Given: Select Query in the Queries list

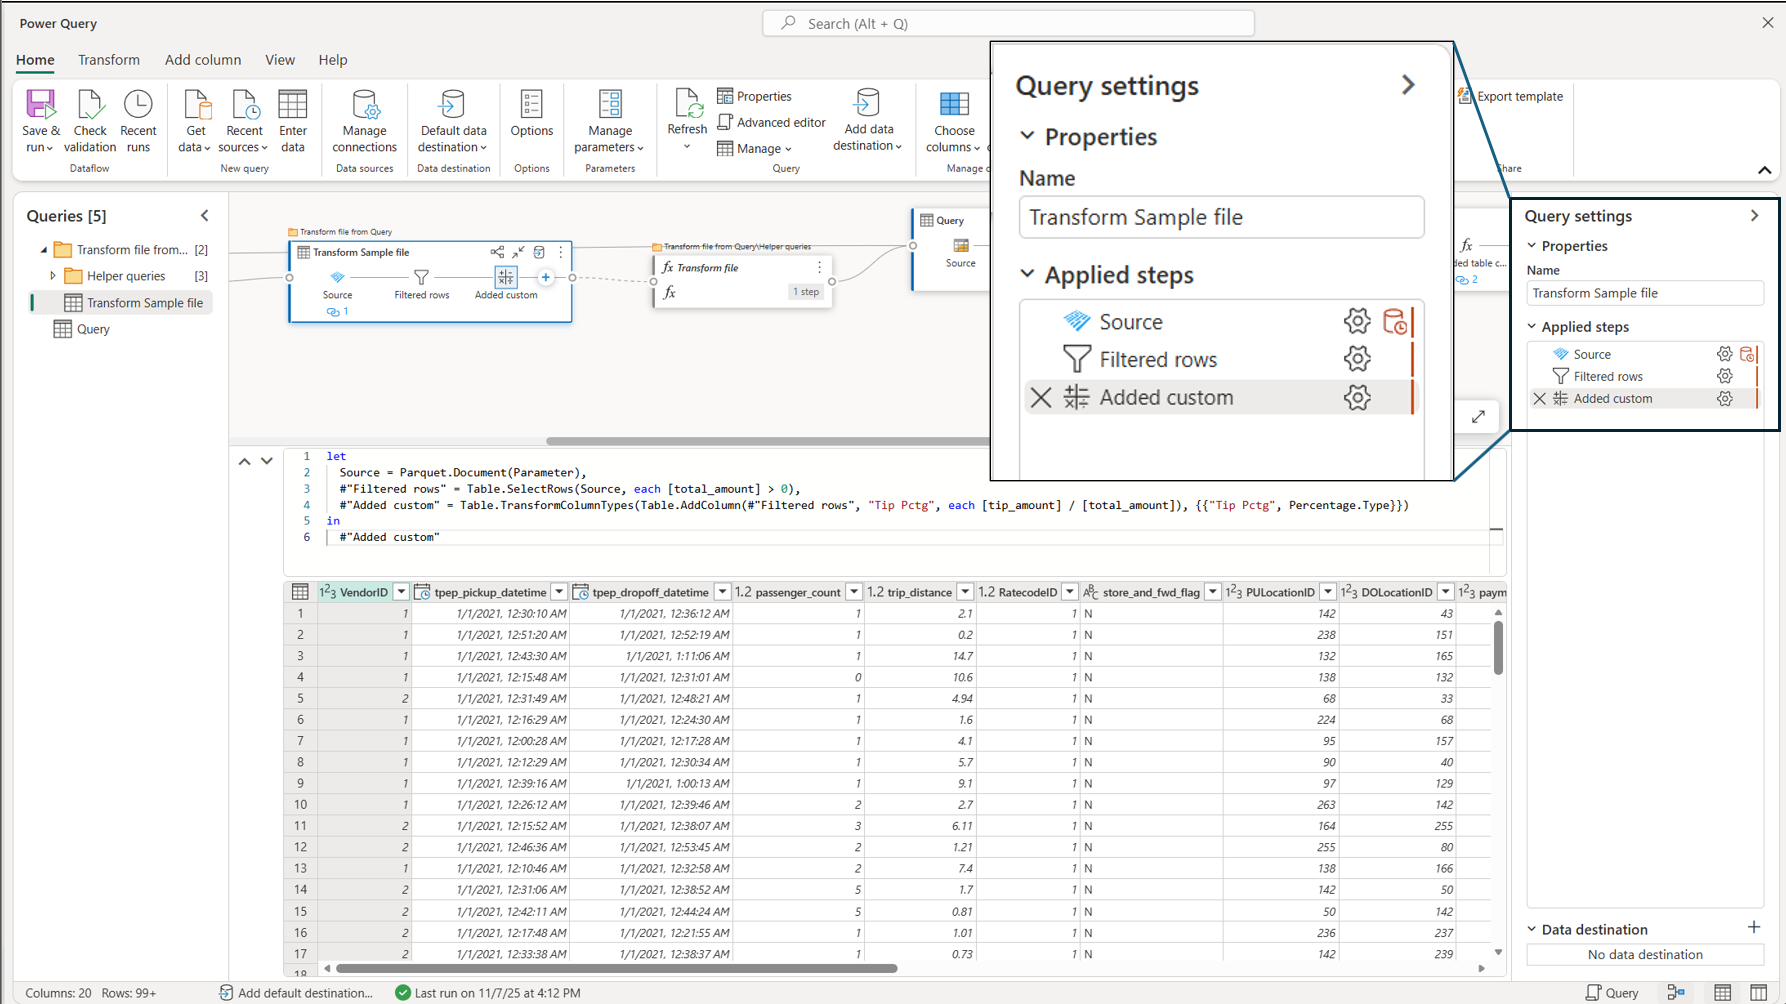Looking at the screenshot, I should pos(93,329).
